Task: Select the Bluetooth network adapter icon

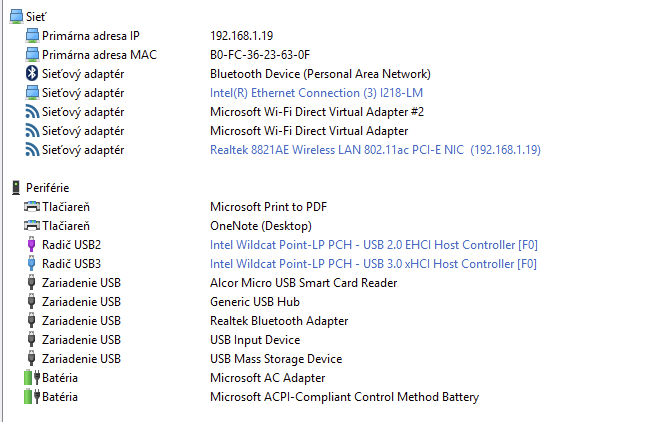Action: point(31,74)
